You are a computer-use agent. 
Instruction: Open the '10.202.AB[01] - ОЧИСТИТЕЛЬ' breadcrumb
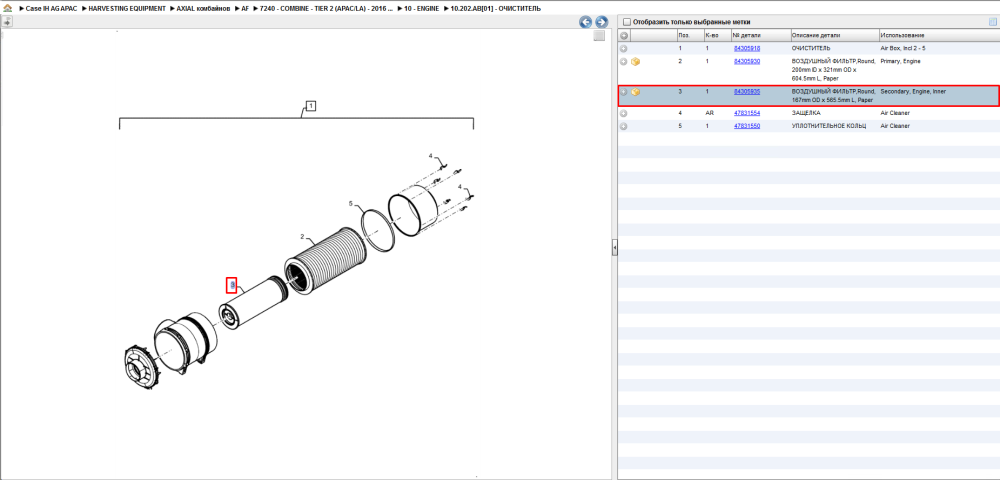point(496,9)
